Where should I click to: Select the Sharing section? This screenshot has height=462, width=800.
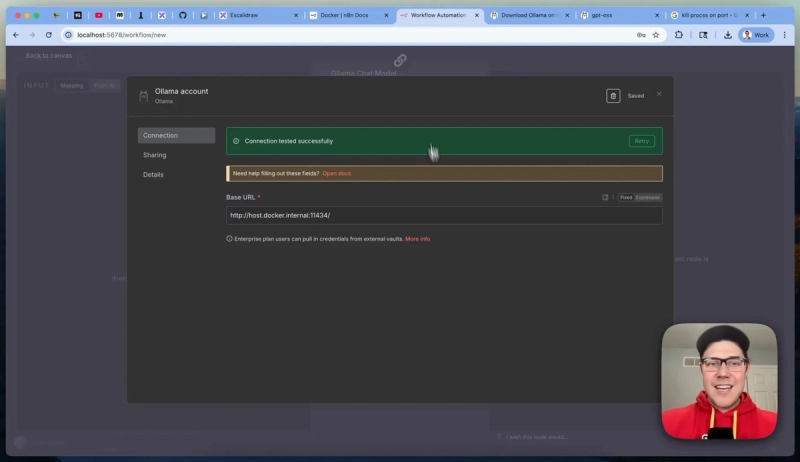155,155
